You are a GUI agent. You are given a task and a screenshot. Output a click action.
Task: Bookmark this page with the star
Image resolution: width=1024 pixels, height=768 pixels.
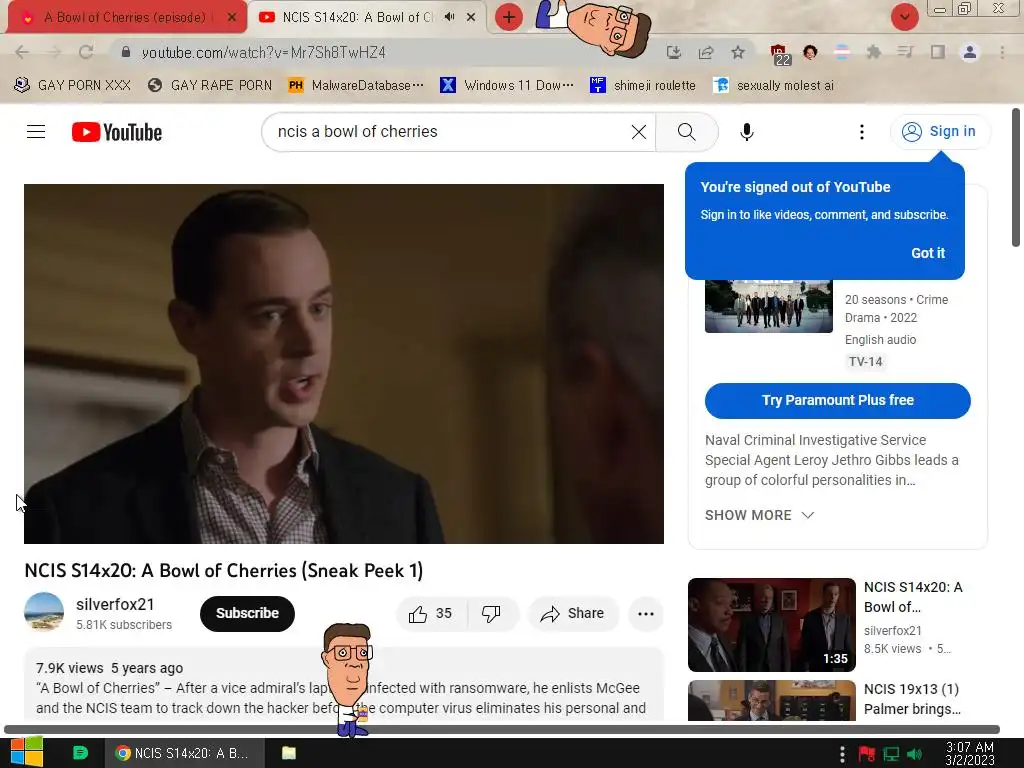738,52
